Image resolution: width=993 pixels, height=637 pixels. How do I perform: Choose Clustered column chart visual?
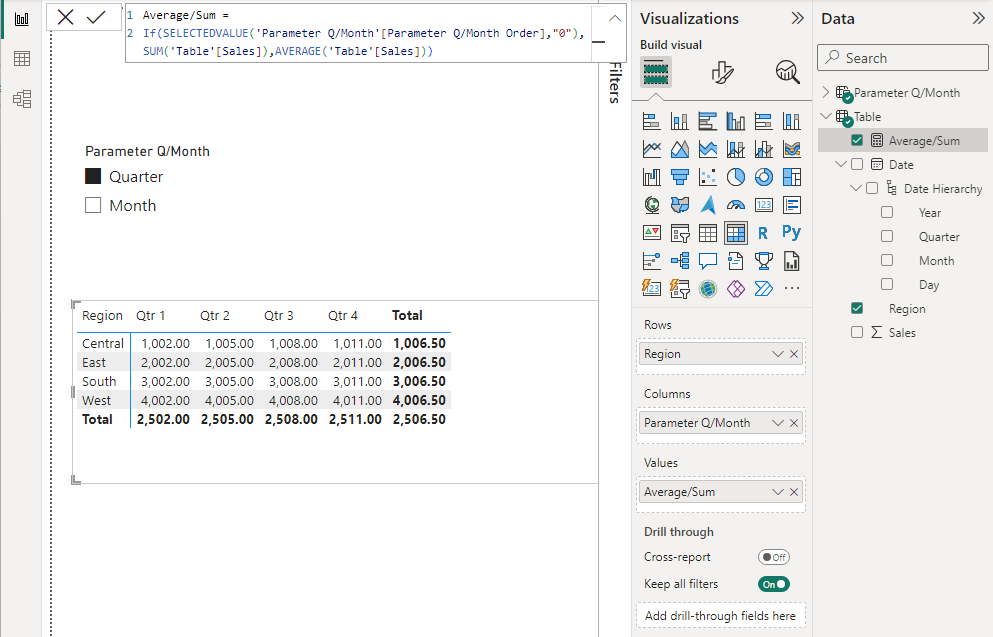pyautogui.click(x=735, y=121)
